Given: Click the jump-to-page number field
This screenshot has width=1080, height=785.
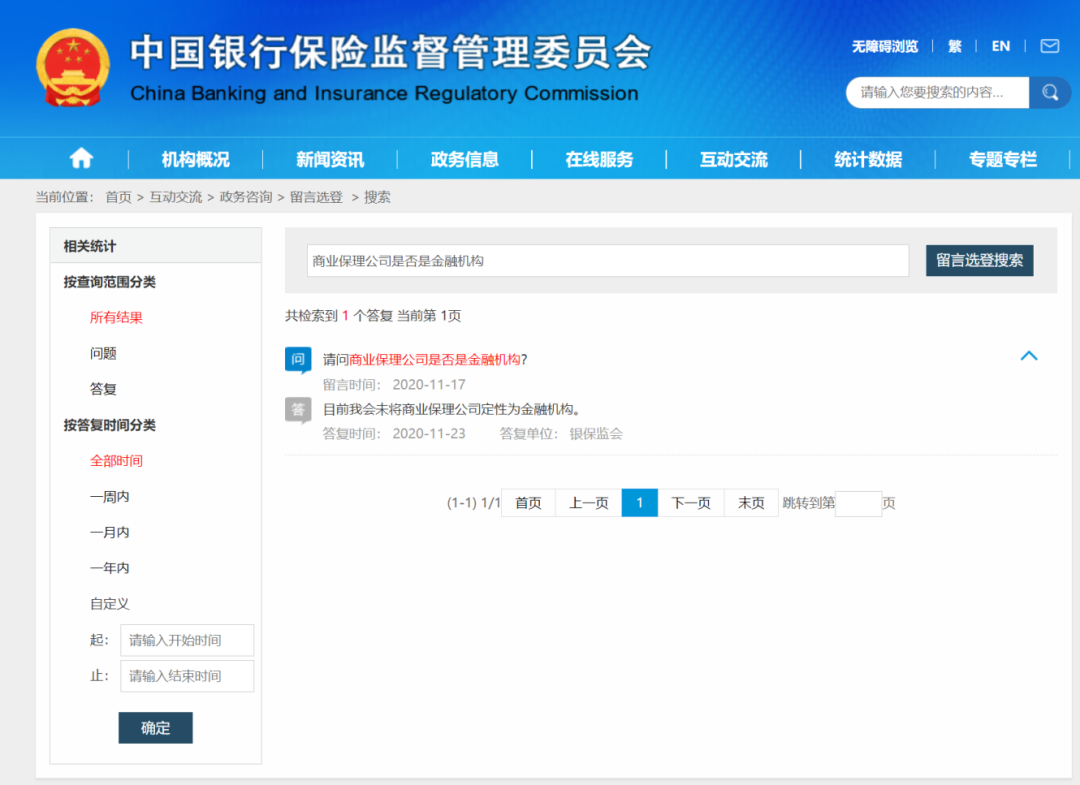Looking at the screenshot, I should click(x=858, y=503).
